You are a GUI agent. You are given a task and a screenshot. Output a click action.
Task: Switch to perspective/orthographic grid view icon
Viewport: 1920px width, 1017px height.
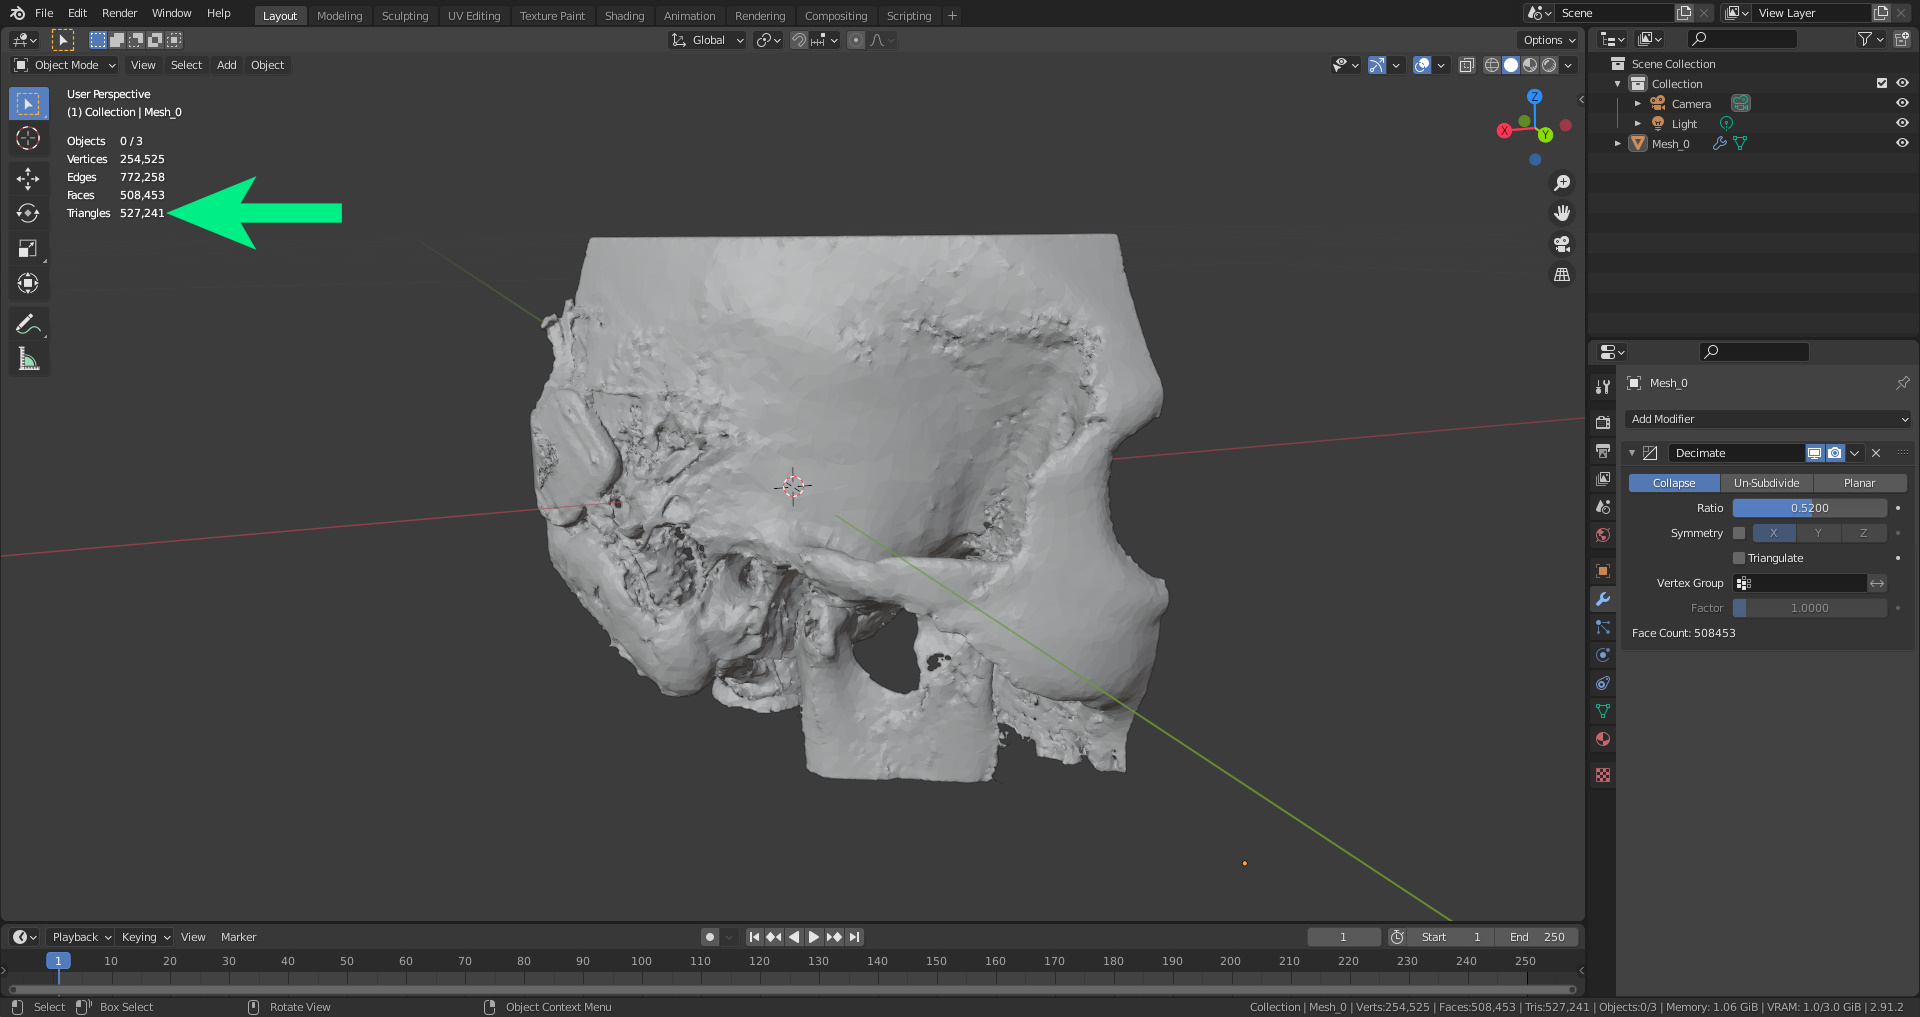tap(1561, 275)
